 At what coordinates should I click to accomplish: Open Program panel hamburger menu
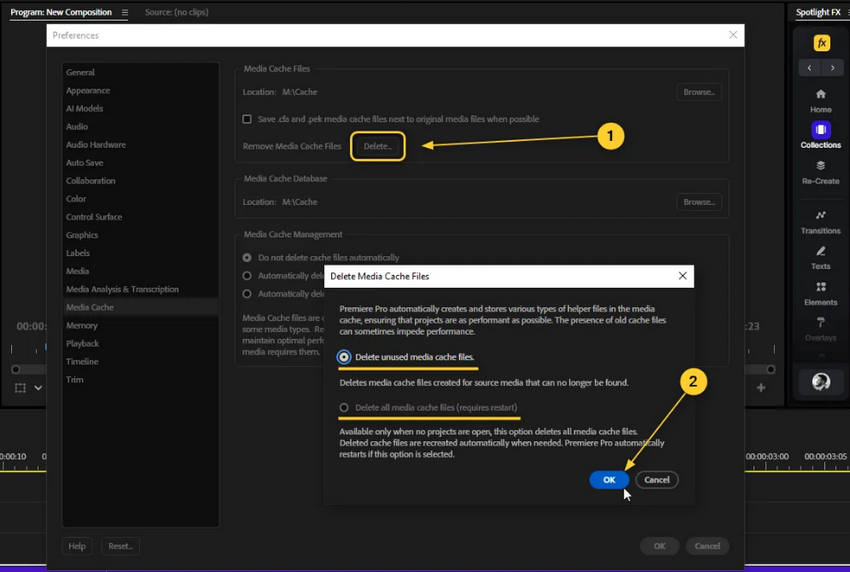[x=125, y=12]
